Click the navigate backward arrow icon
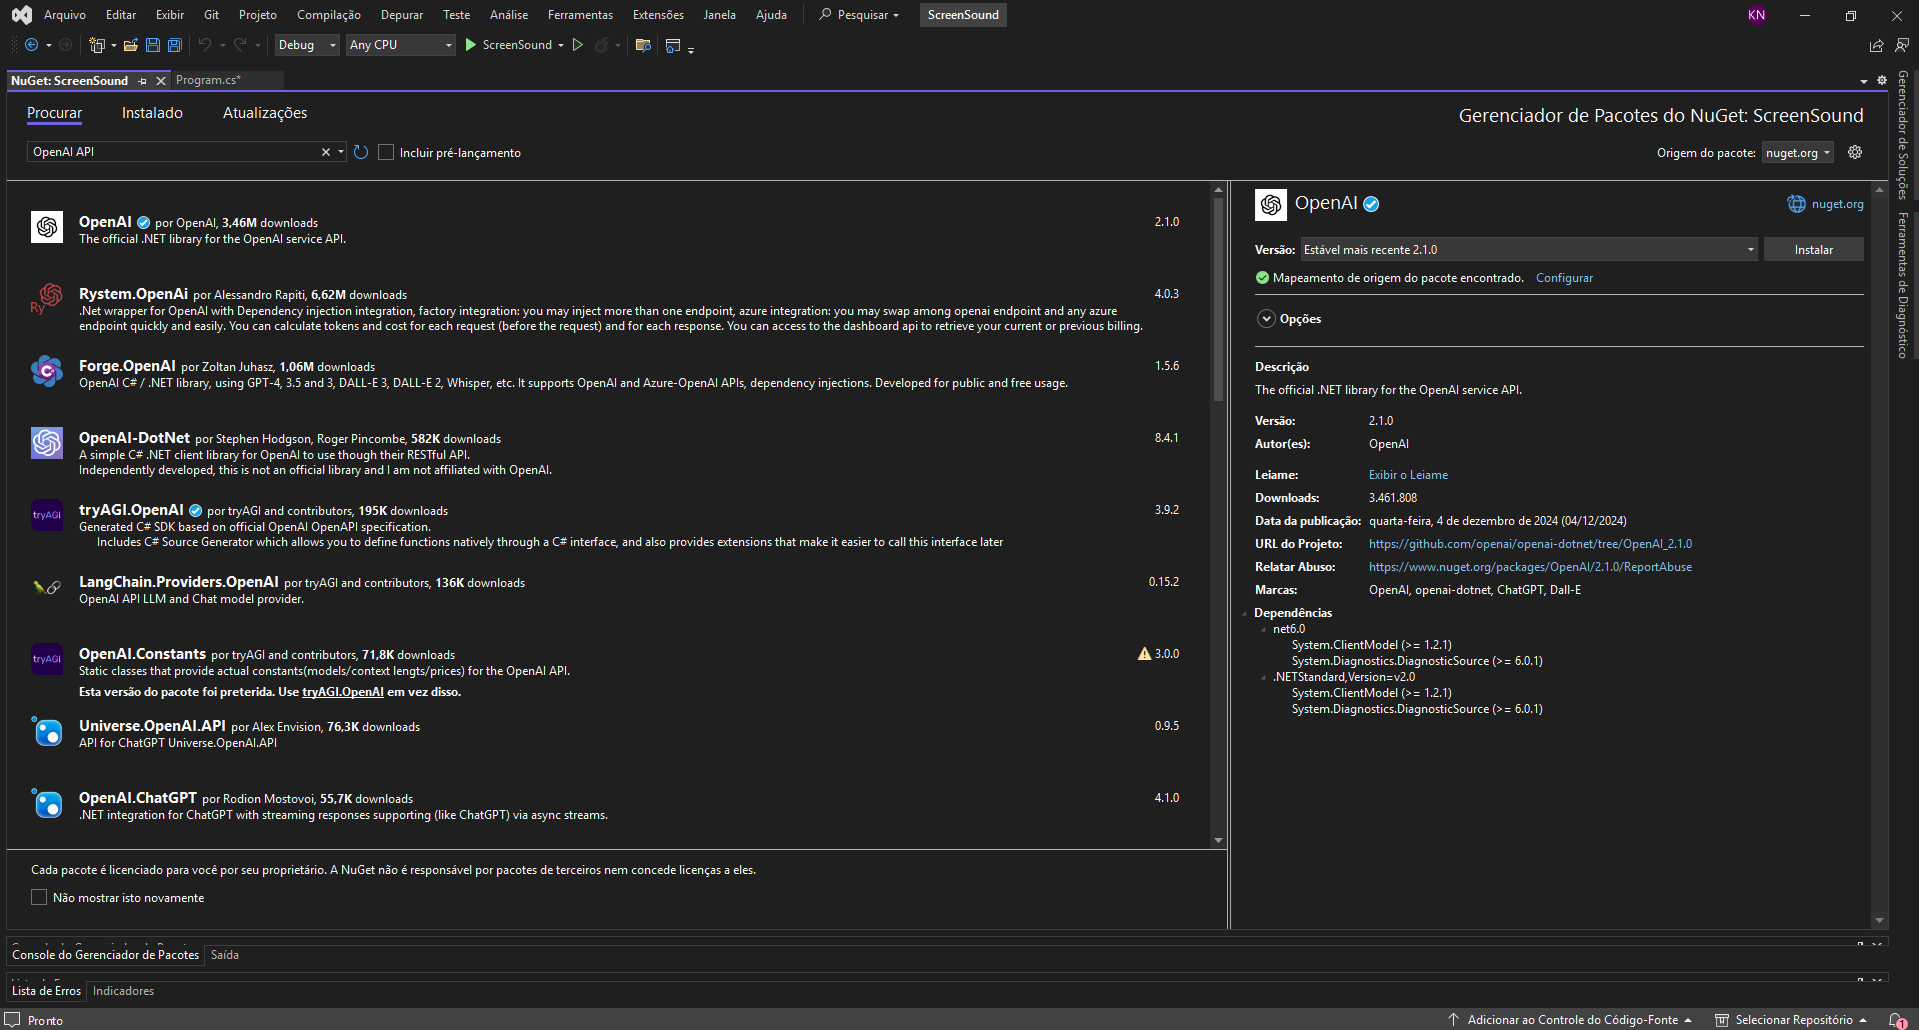 click(31, 45)
